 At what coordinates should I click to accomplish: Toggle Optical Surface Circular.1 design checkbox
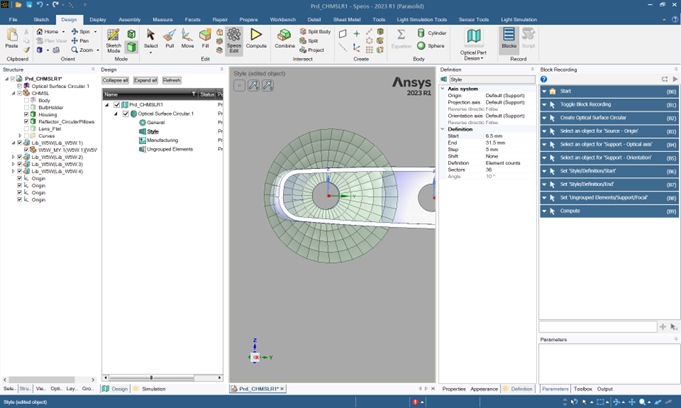(126, 114)
